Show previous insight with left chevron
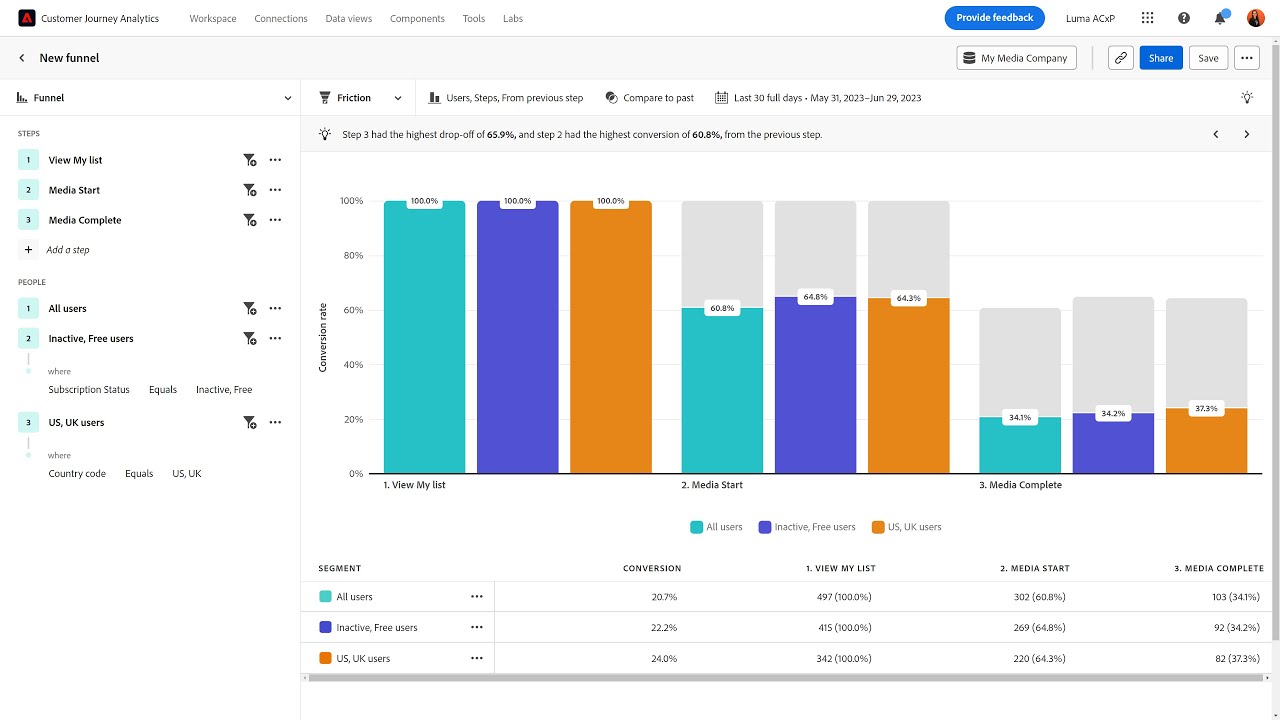1280x720 pixels. click(1216, 134)
